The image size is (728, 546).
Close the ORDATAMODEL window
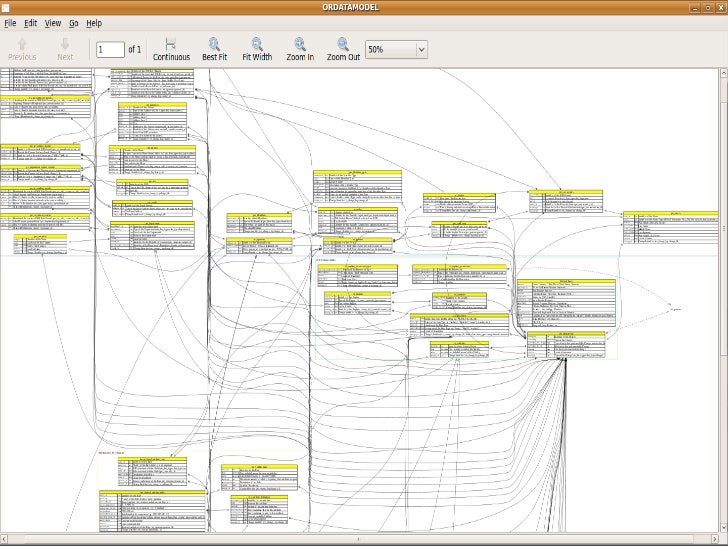(x=719, y=7)
